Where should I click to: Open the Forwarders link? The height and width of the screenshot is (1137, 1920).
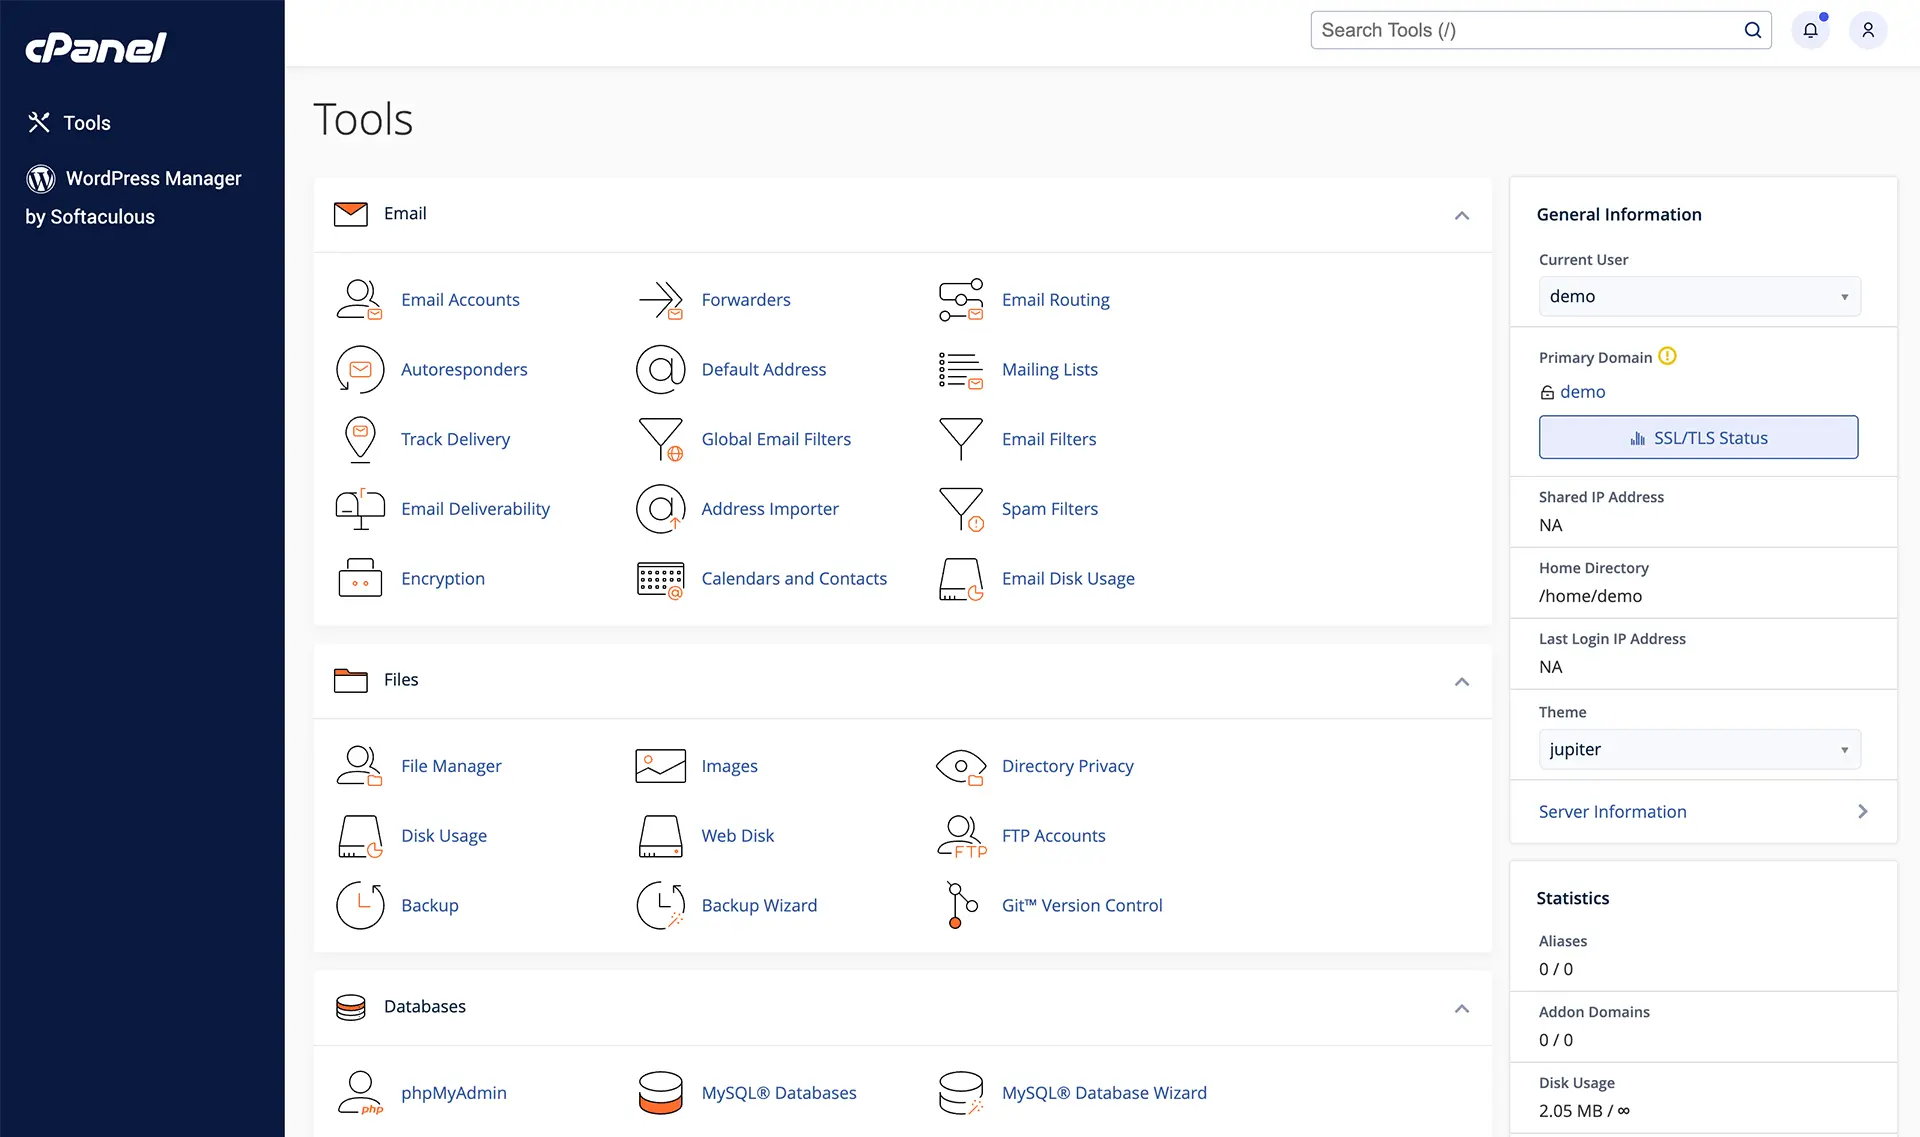tap(745, 299)
